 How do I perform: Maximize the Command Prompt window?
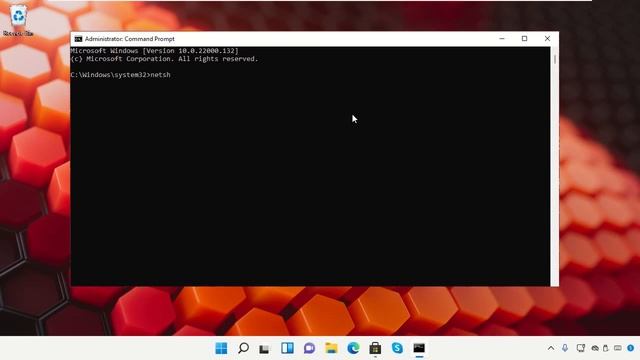524,39
